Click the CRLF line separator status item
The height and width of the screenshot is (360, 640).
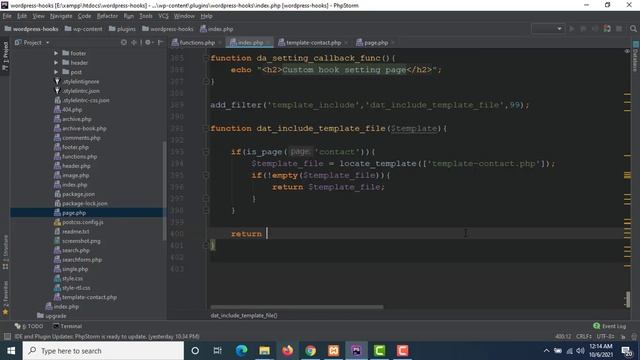584,337
